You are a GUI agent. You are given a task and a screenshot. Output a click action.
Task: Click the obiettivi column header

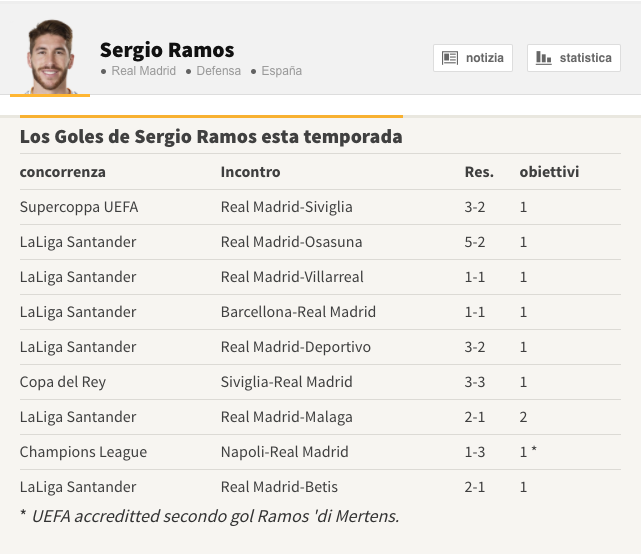pyautogui.click(x=549, y=172)
